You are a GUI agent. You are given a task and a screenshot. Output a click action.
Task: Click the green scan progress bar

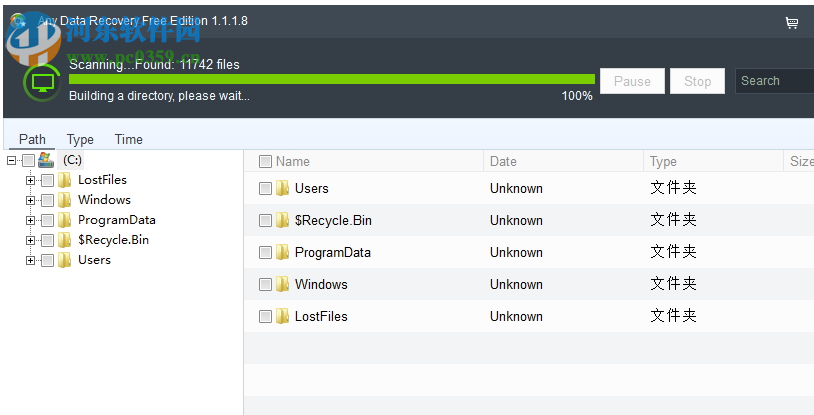click(332, 79)
